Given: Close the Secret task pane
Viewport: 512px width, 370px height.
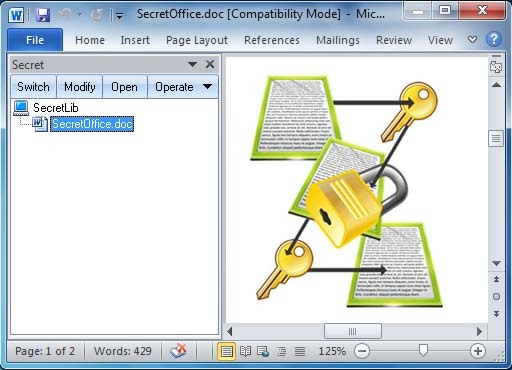Looking at the screenshot, I should 210,64.
